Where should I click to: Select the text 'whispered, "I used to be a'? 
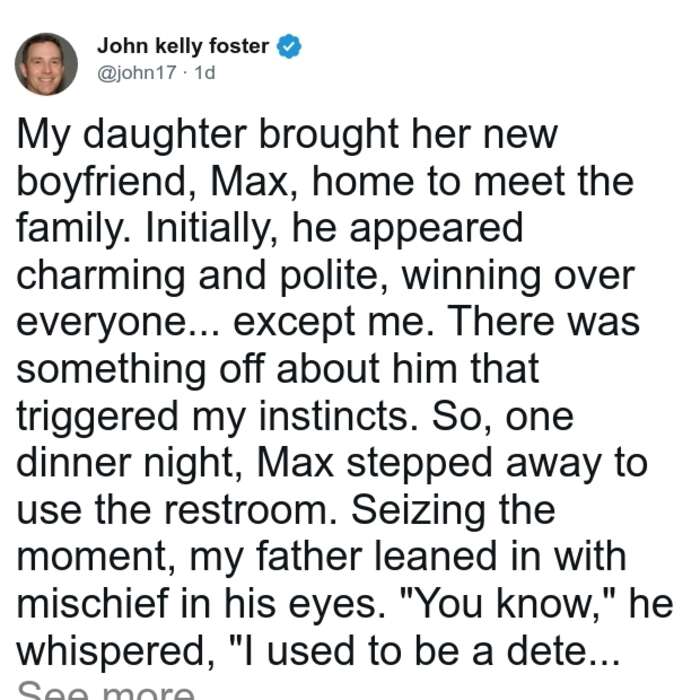pos(255,652)
